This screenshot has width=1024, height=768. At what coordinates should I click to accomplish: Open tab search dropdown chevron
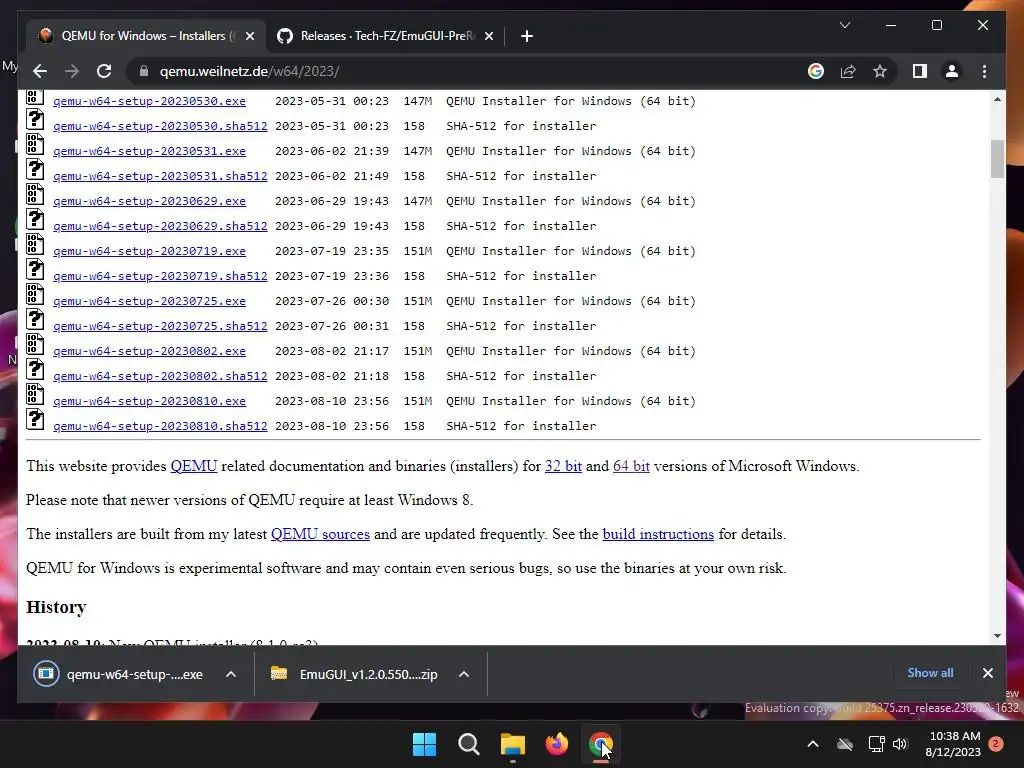pyautogui.click(x=844, y=25)
